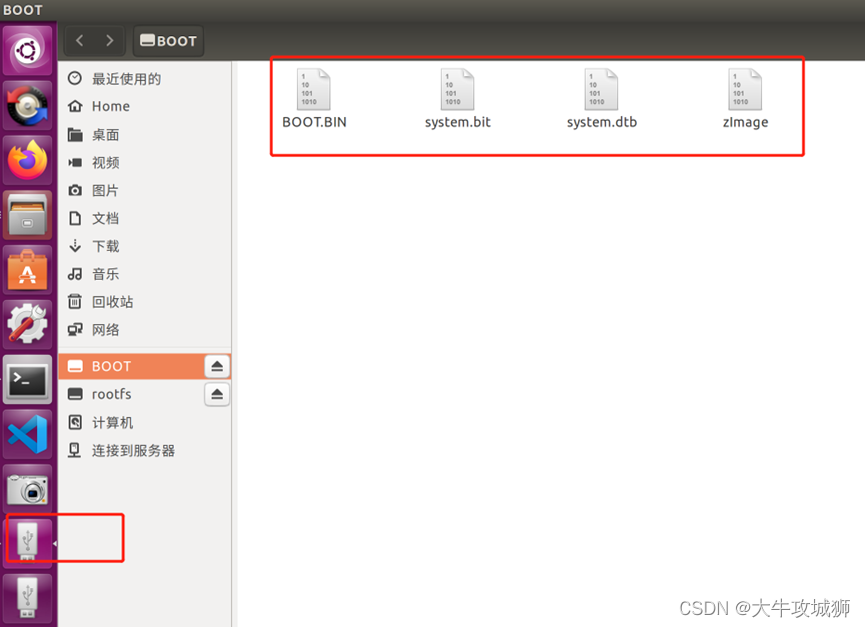This screenshot has height=627, width=865.
Task: Launch the backup/disc utility in dock
Action: coord(28,105)
